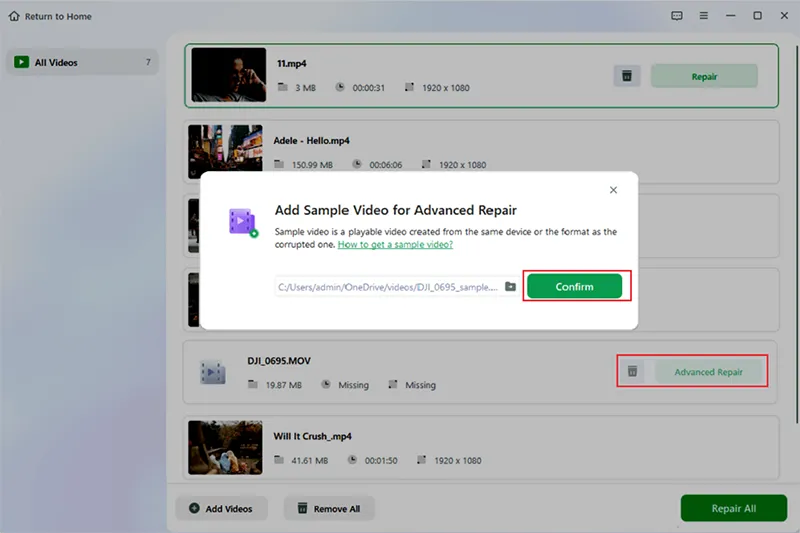
Task: Click the 19.87 MB size value
Action: 284,385
